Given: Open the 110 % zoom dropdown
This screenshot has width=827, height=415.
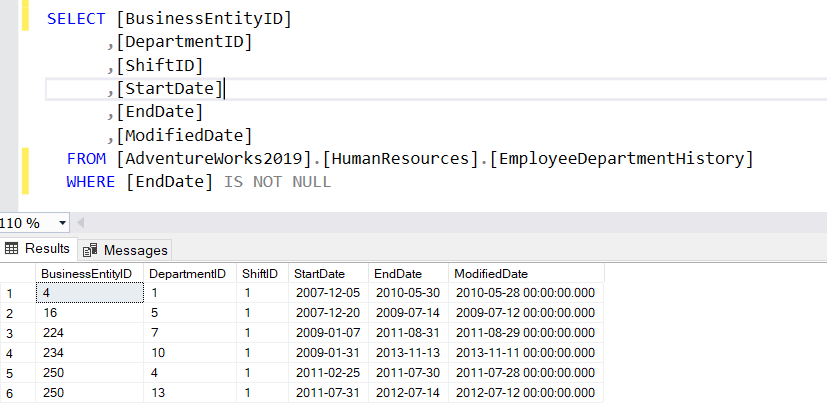Looking at the screenshot, I should [64, 222].
